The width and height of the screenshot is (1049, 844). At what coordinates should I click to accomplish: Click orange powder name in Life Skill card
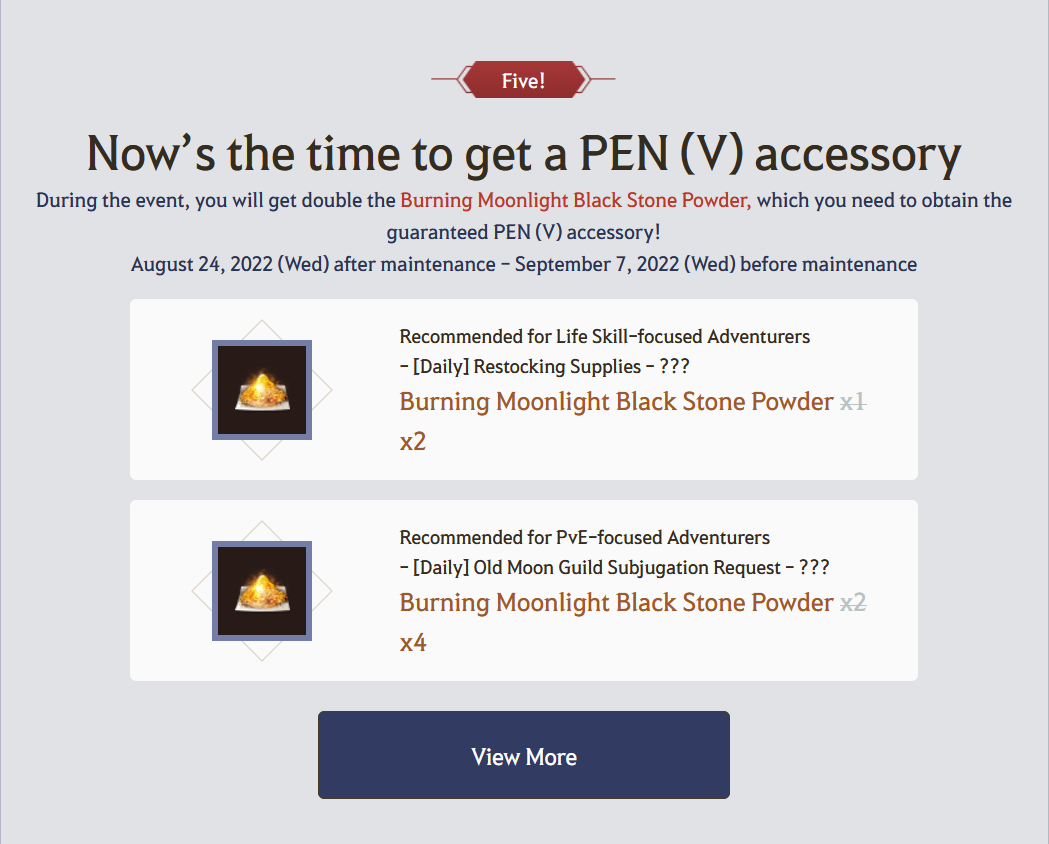[616, 402]
